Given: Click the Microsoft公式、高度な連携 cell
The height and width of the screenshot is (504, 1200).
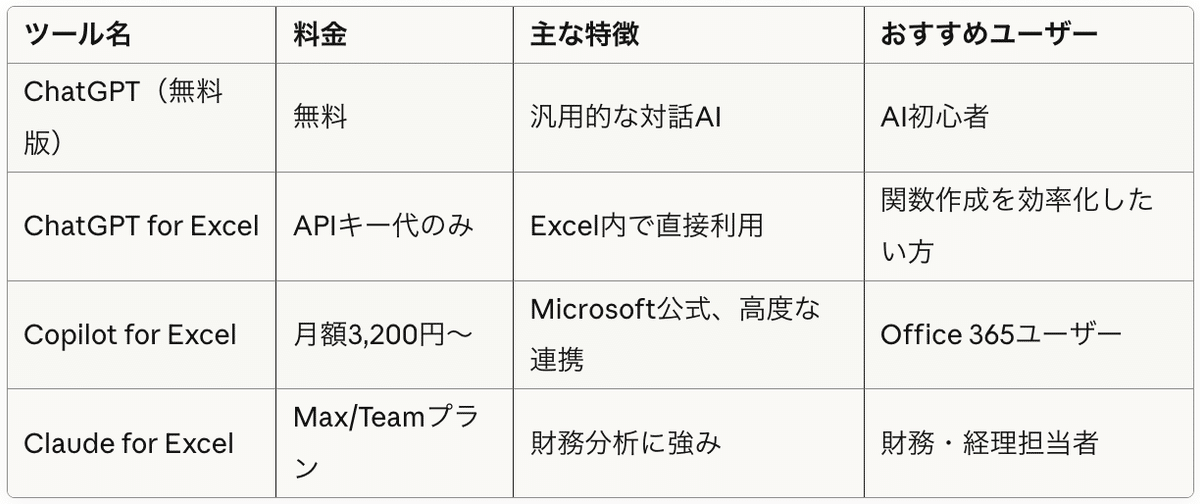Looking at the screenshot, I should (x=675, y=334).
